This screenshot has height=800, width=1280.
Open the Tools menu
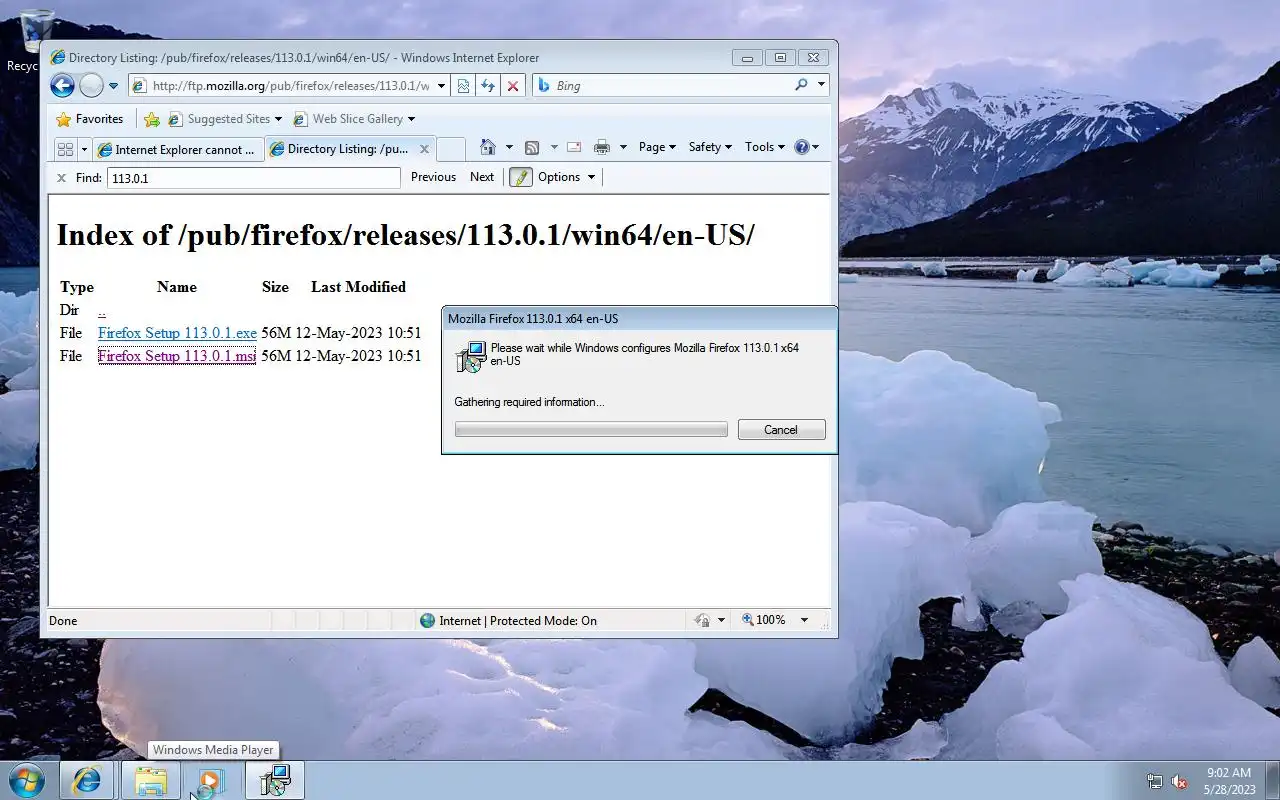pos(765,147)
